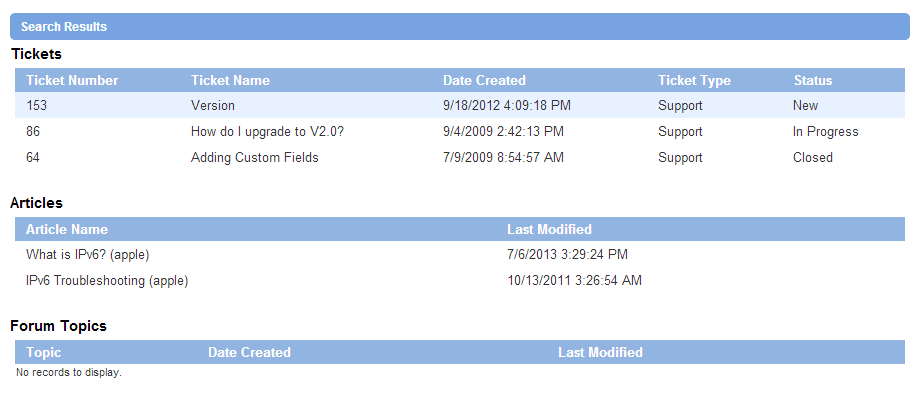923x401 pixels.
Task: Click forum topics Last Modified header
Action: pyautogui.click(x=600, y=352)
